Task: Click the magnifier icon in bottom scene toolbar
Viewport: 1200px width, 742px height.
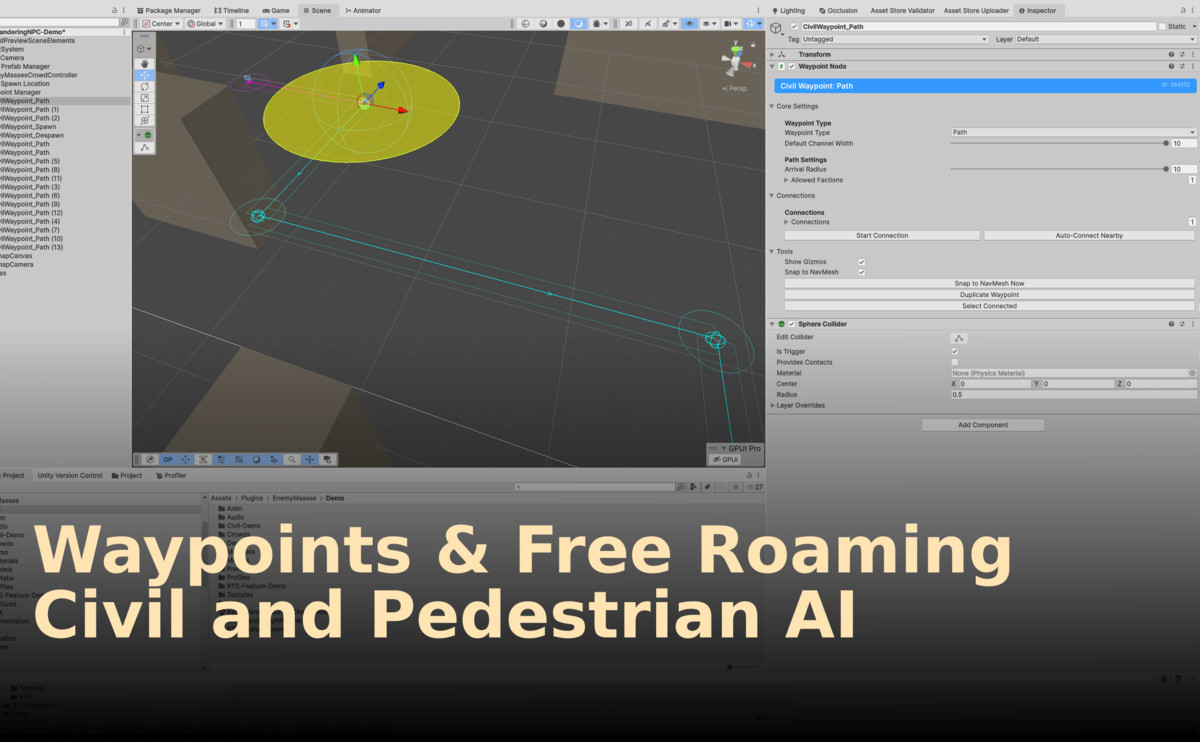Action: tap(292, 459)
